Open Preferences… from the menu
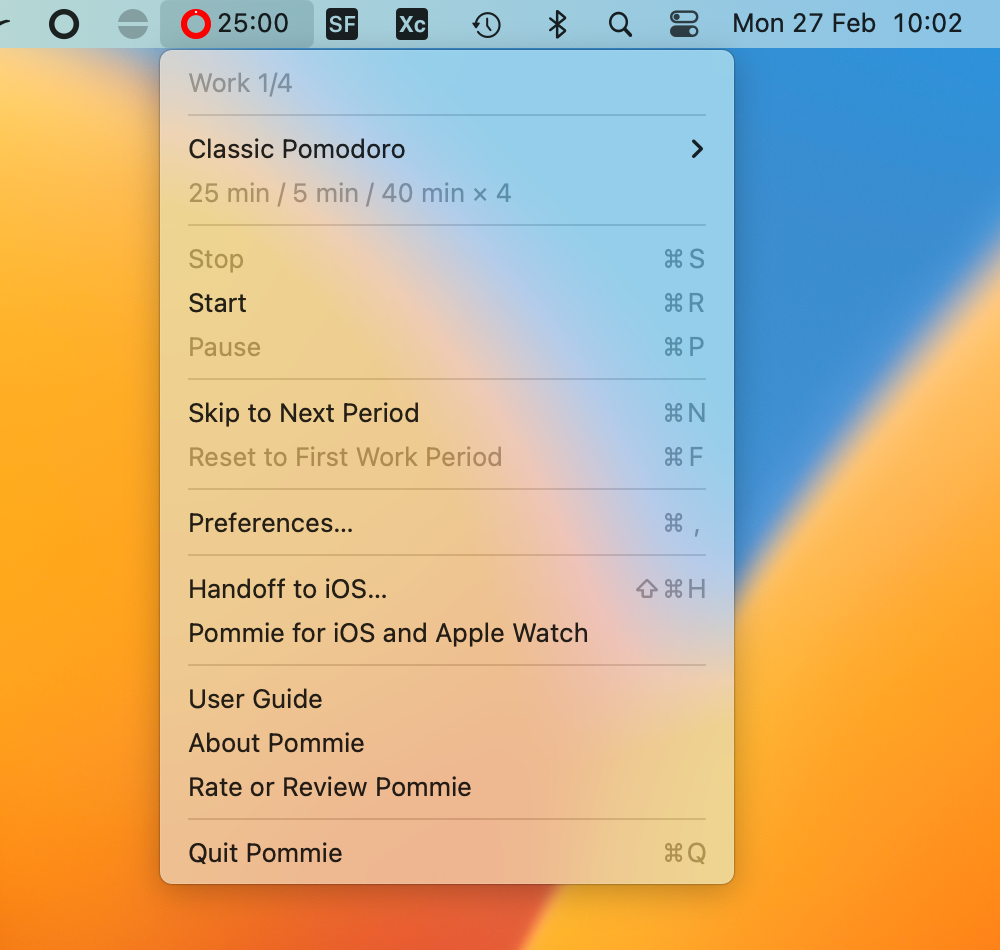The width and height of the screenshot is (1000, 950). pyautogui.click(x=271, y=523)
